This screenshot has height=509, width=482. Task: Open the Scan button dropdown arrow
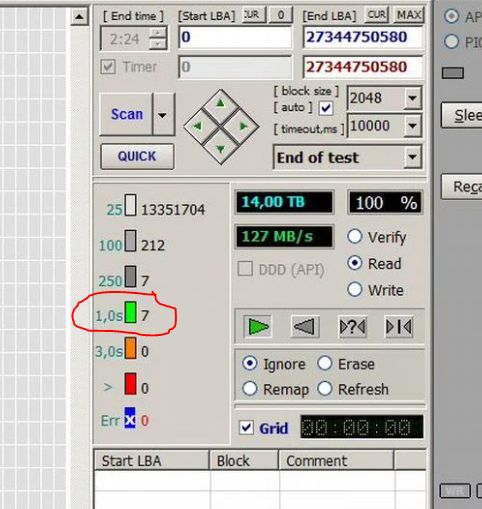(163, 115)
